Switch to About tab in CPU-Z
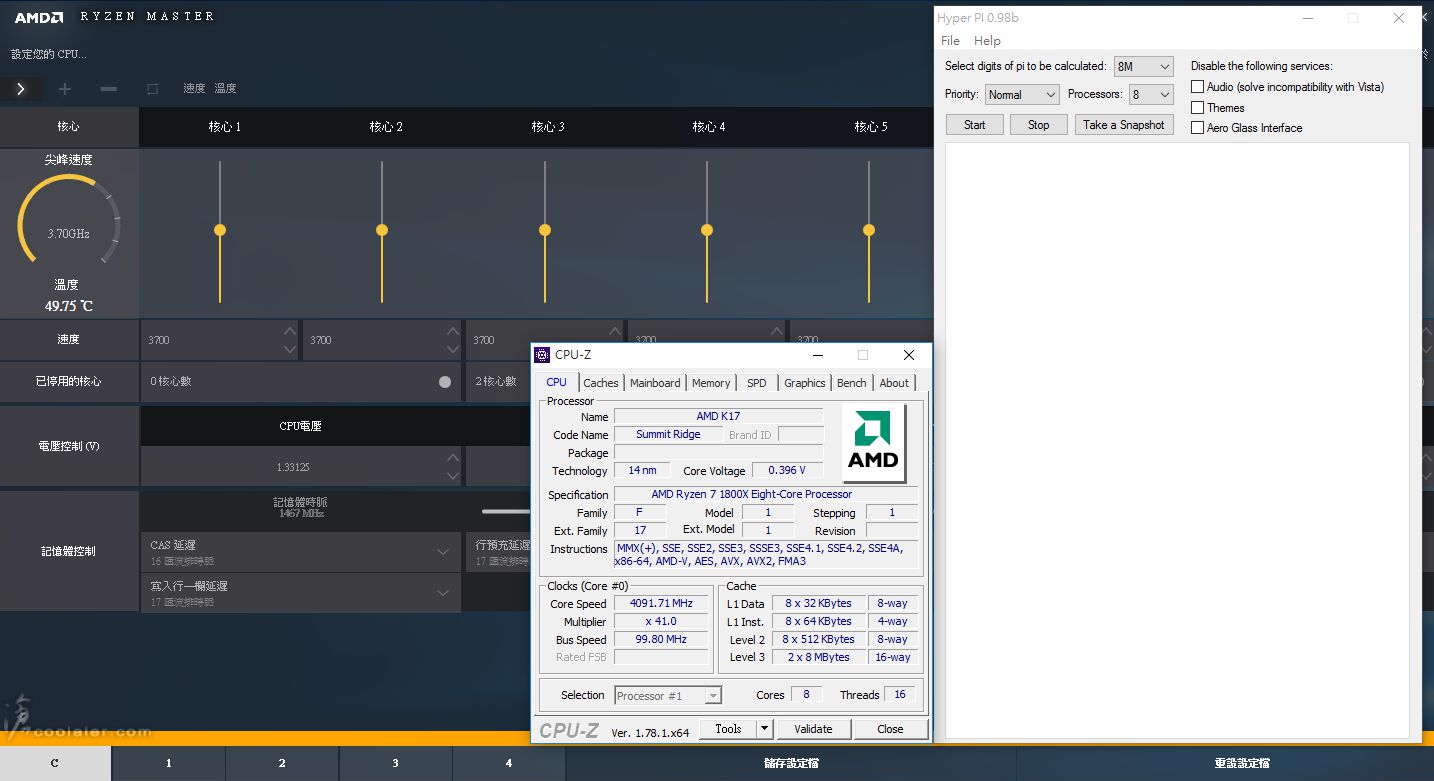The image size is (1434, 781). click(894, 383)
